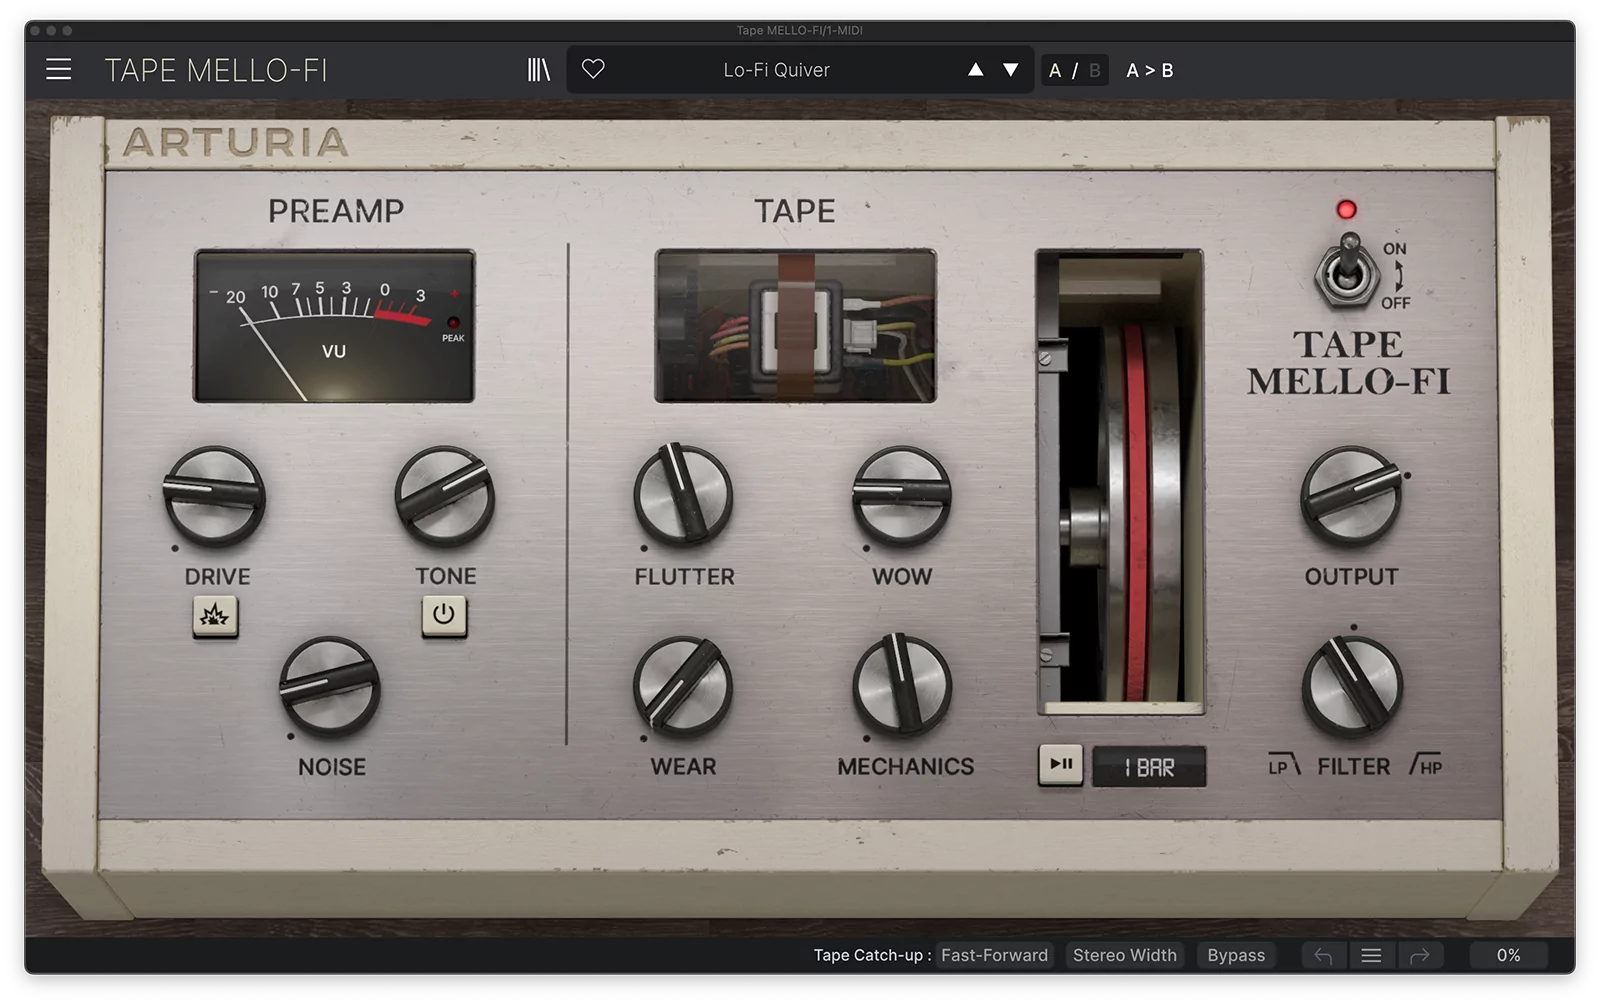The width and height of the screenshot is (1600, 1003).
Task: Toggle the Tone power button
Action: 444,615
